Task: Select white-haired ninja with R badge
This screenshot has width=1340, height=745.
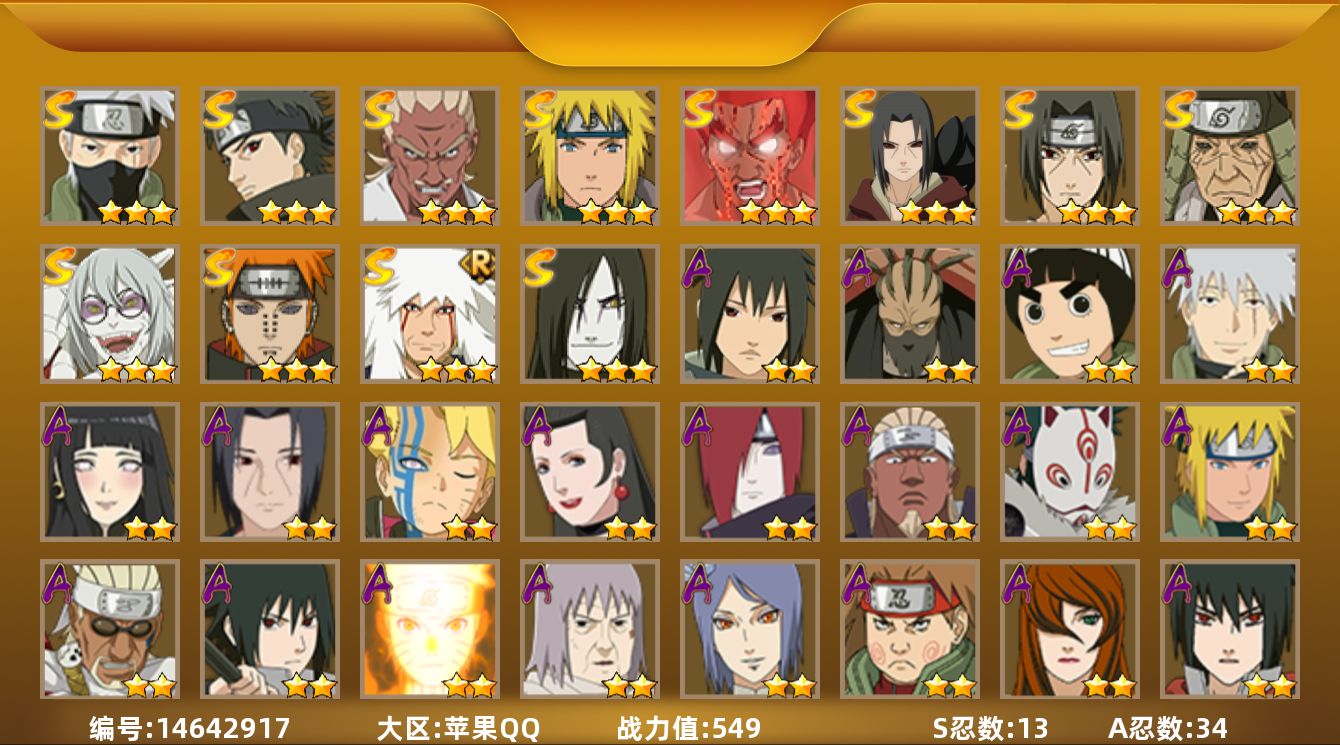Action: (429, 314)
